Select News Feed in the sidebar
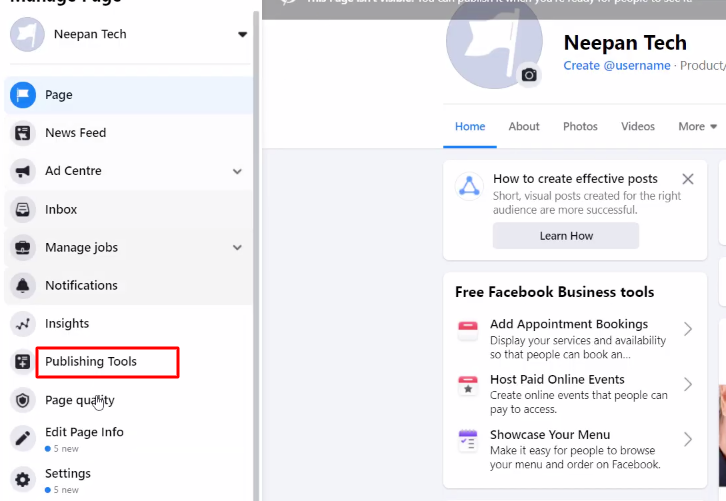 pyautogui.click(x=129, y=133)
